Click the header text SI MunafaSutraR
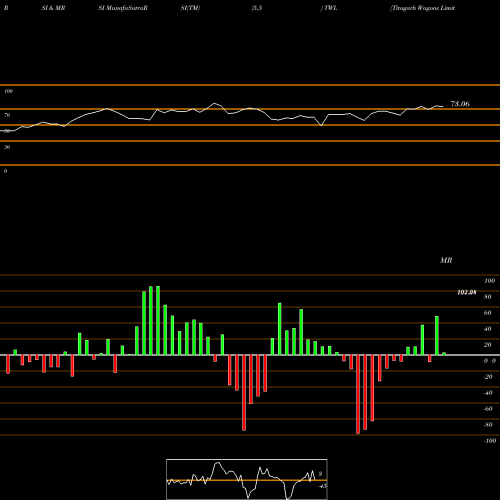Viewport: 500px width, 500px height. point(123,8)
